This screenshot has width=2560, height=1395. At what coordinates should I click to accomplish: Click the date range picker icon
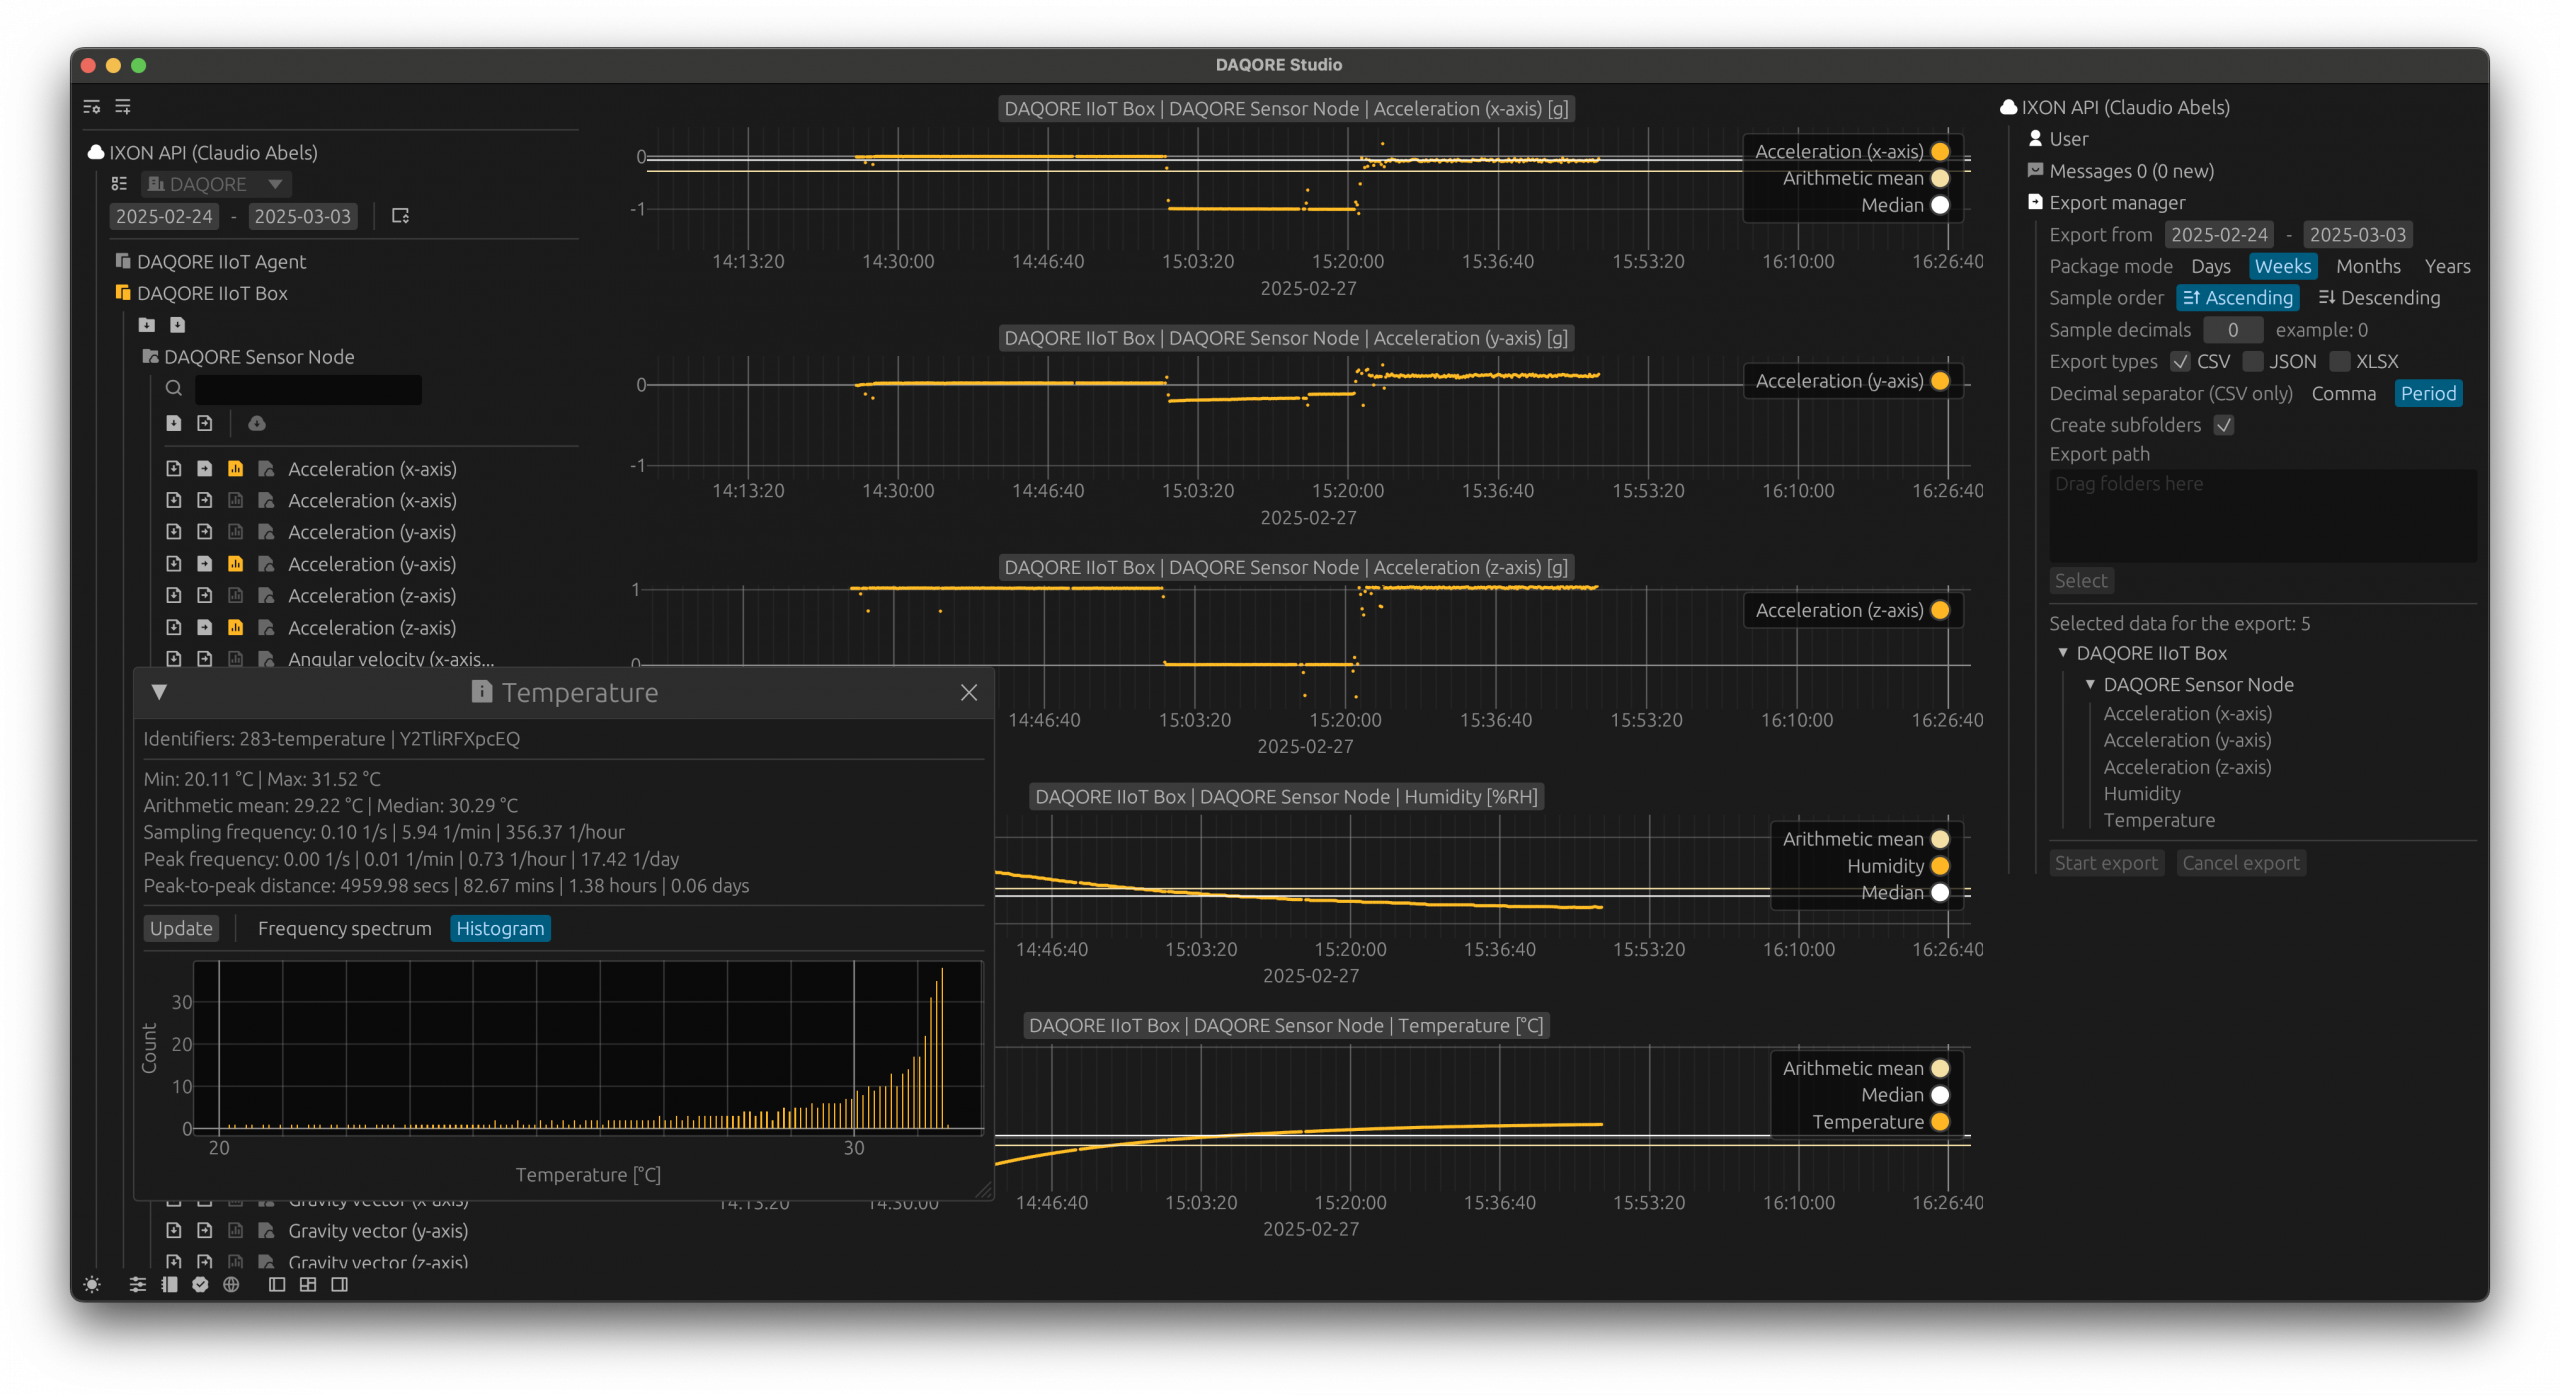[400, 216]
